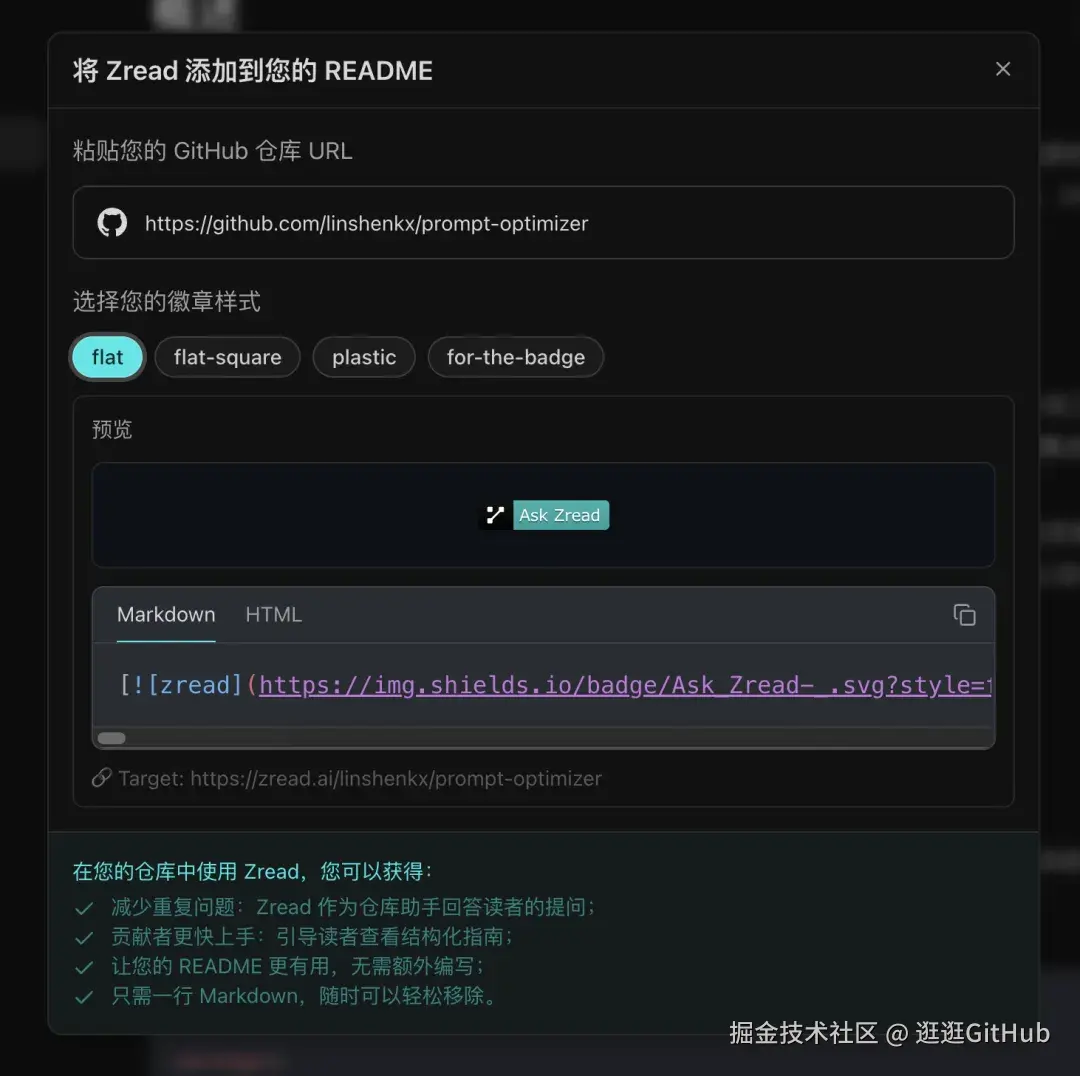The image size is (1080, 1076).
Task: Select the flat-square badge style
Action: pos(227,357)
